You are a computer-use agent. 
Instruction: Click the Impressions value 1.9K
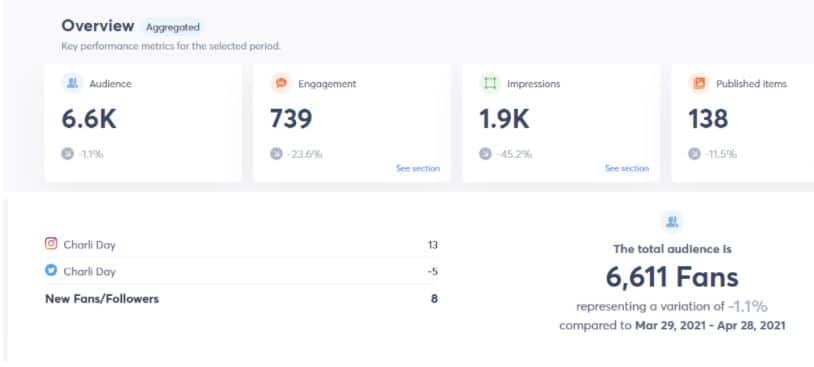tap(504, 119)
